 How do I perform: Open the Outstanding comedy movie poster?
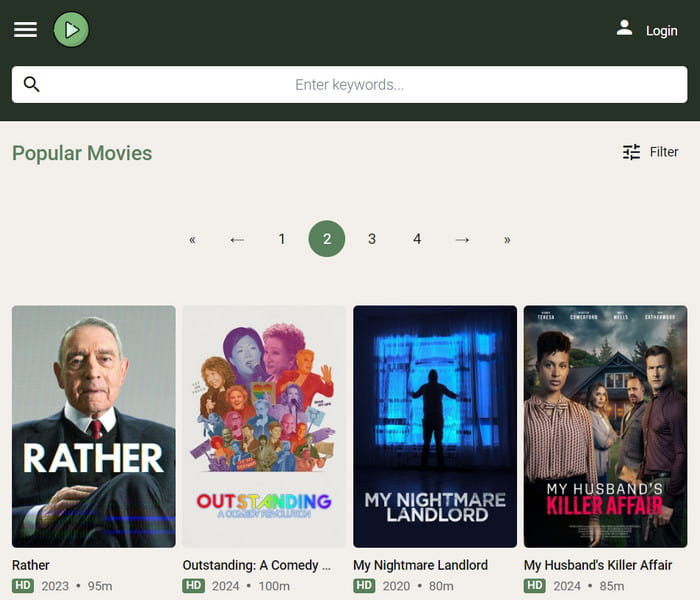264,426
